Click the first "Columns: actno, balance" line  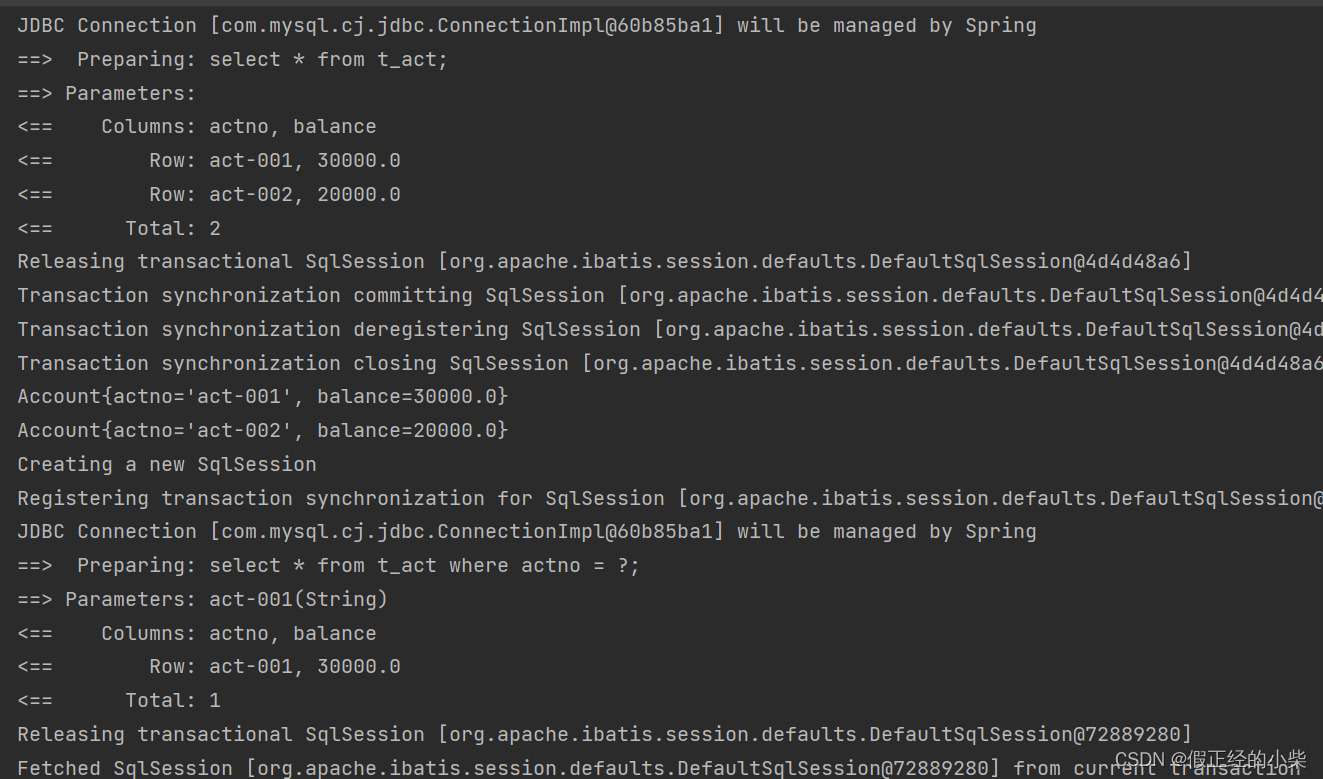tap(197, 127)
